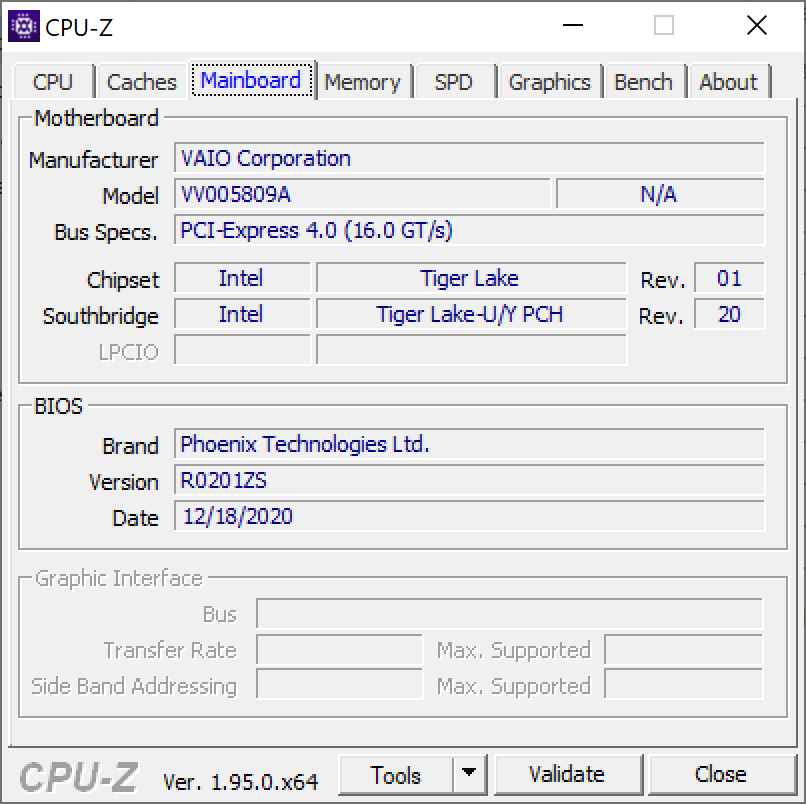Click the Tools button
806x804 pixels.
(x=396, y=775)
